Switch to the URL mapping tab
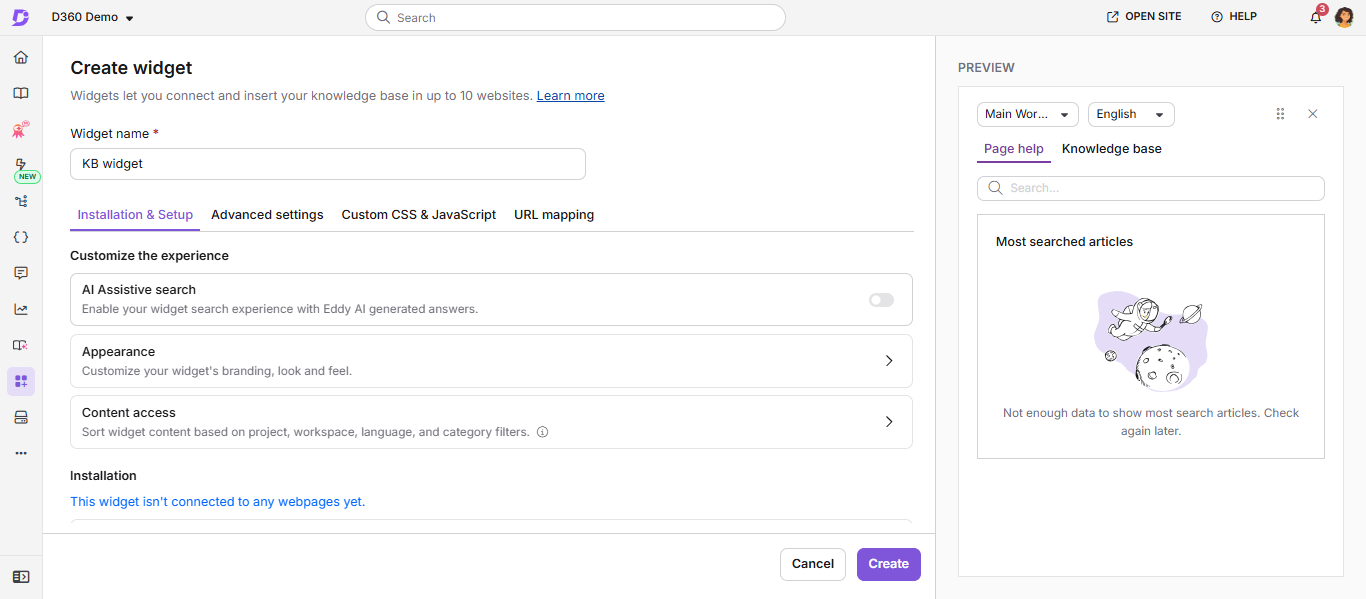 pyautogui.click(x=554, y=214)
